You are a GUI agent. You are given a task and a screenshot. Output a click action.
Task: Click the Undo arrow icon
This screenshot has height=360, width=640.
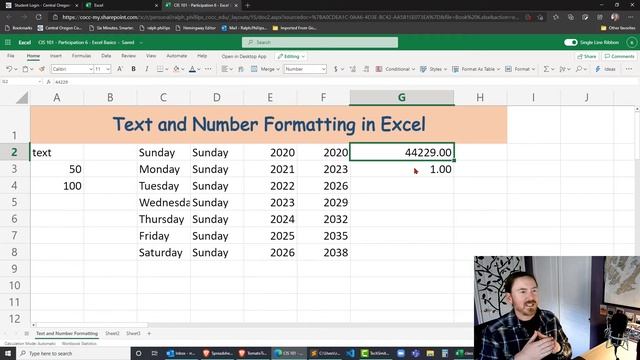9,69
